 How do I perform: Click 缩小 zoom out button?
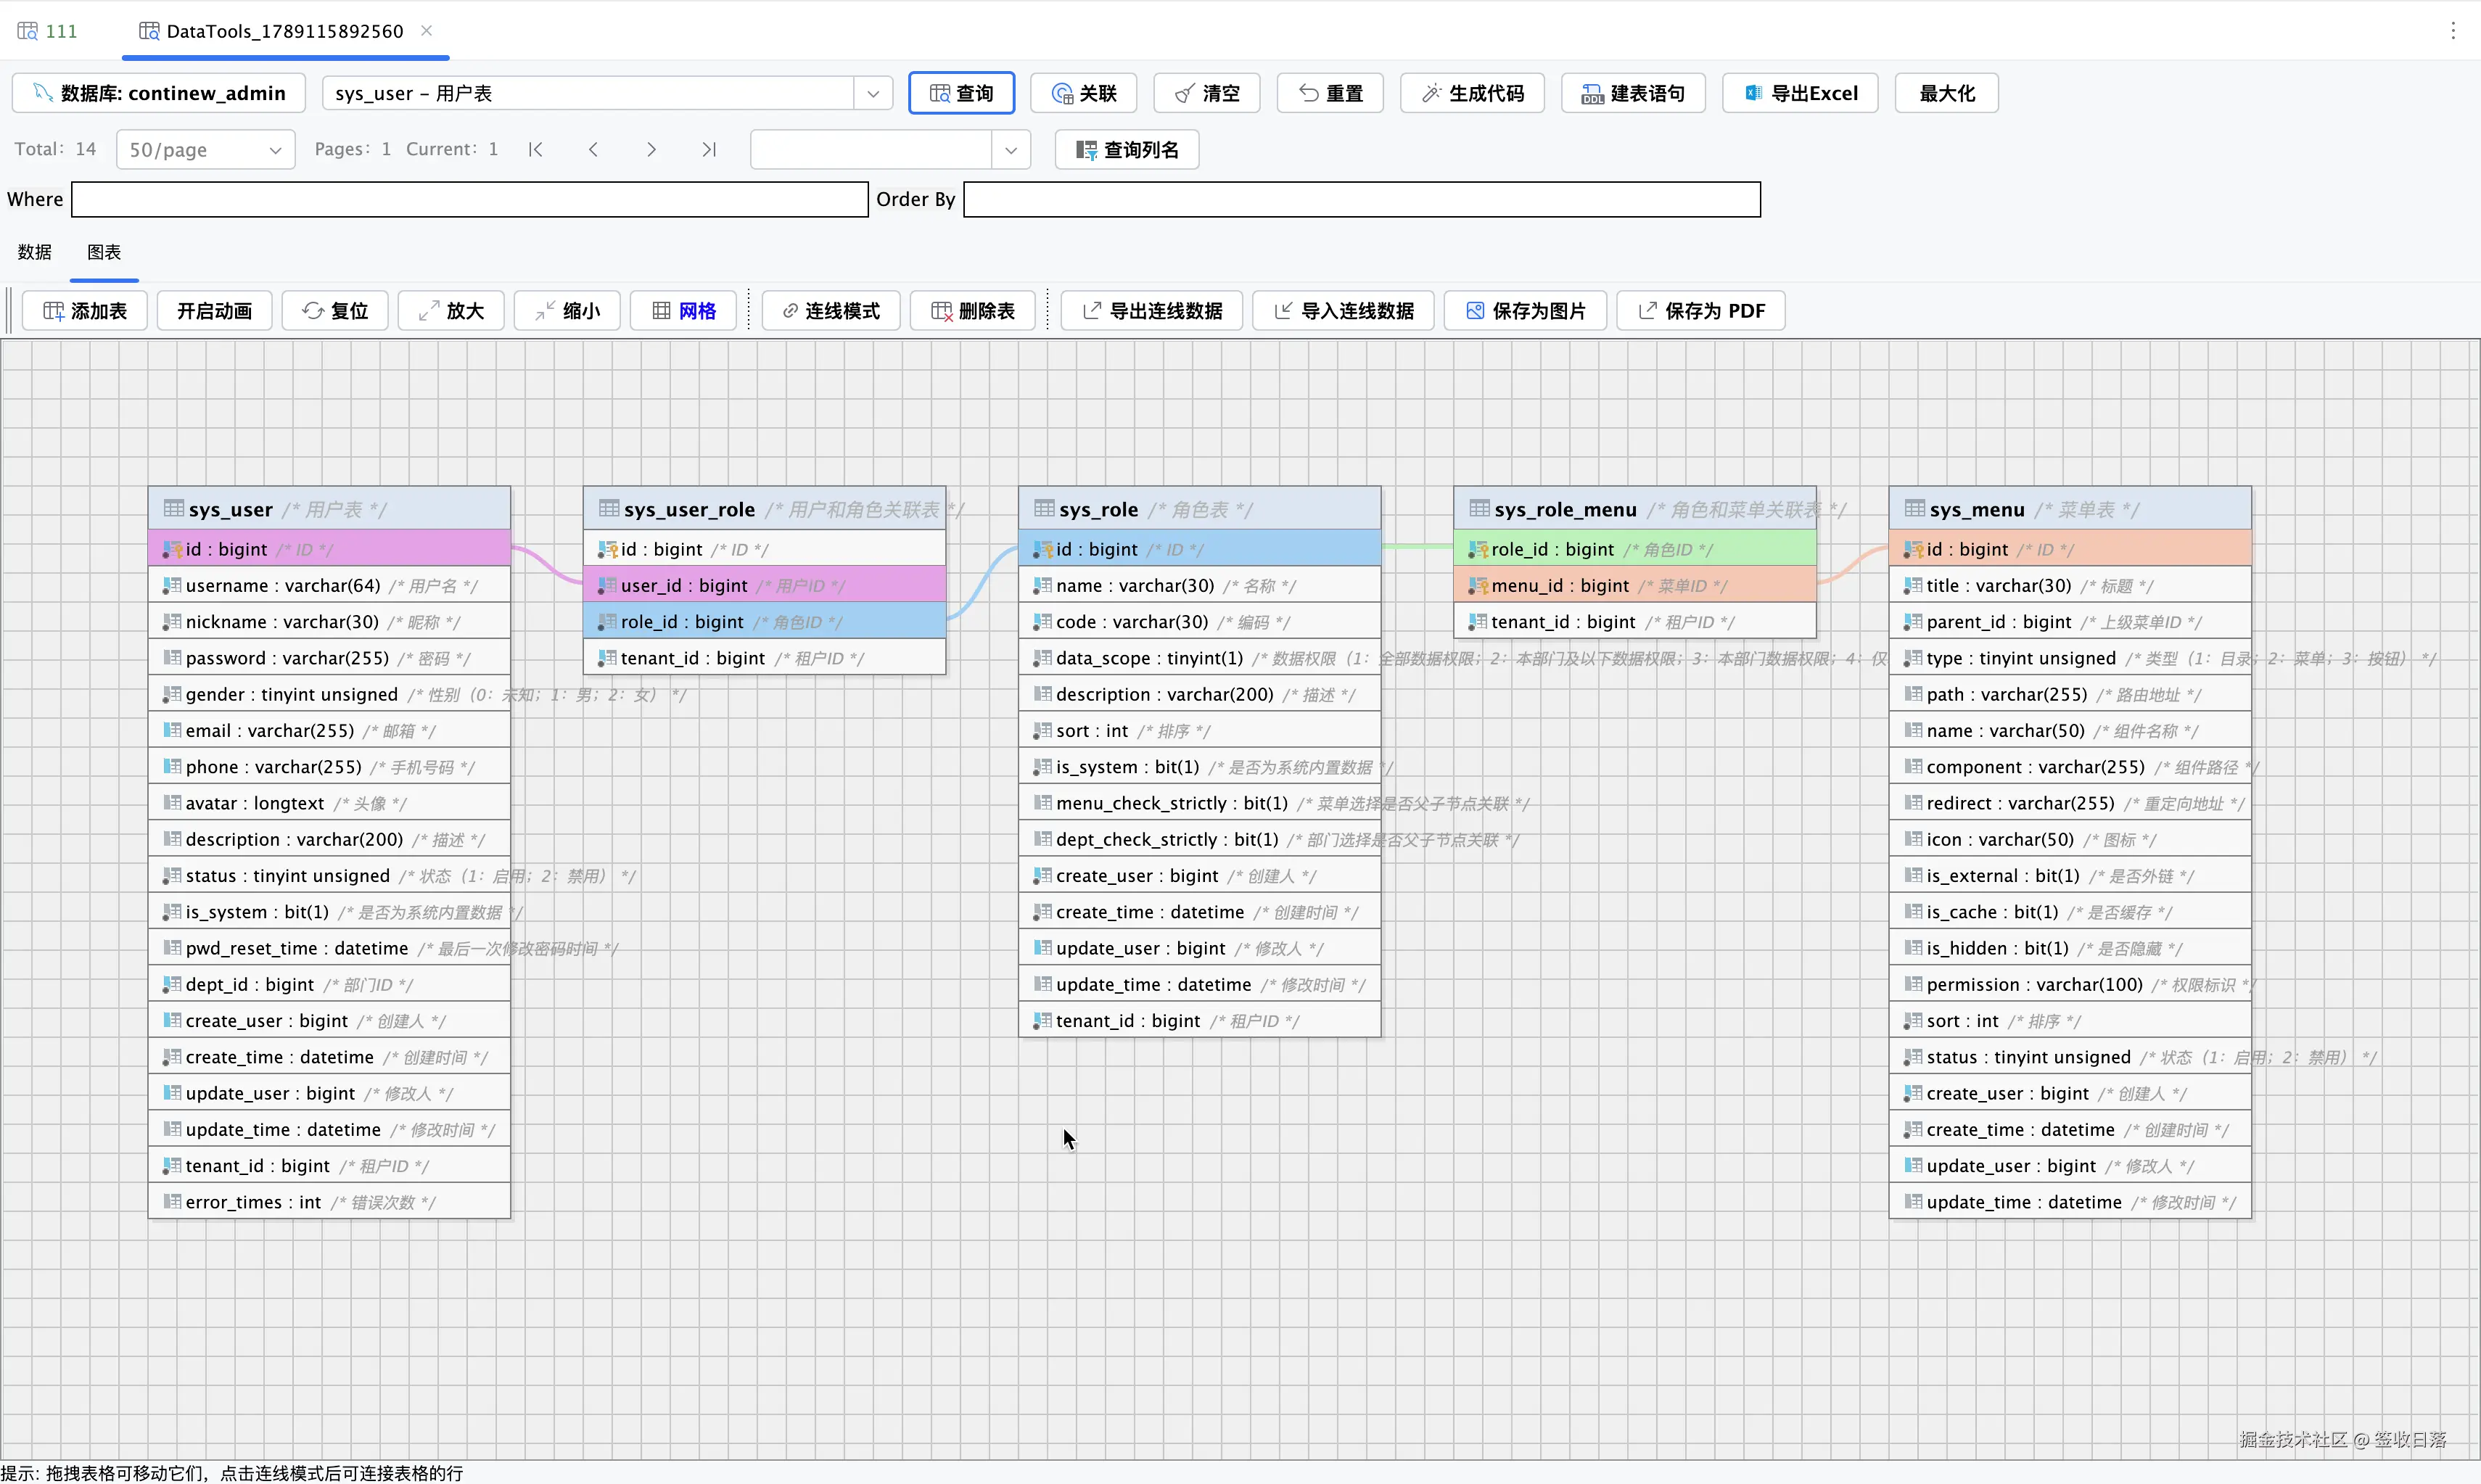pyautogui.click(x=567, y=311)
